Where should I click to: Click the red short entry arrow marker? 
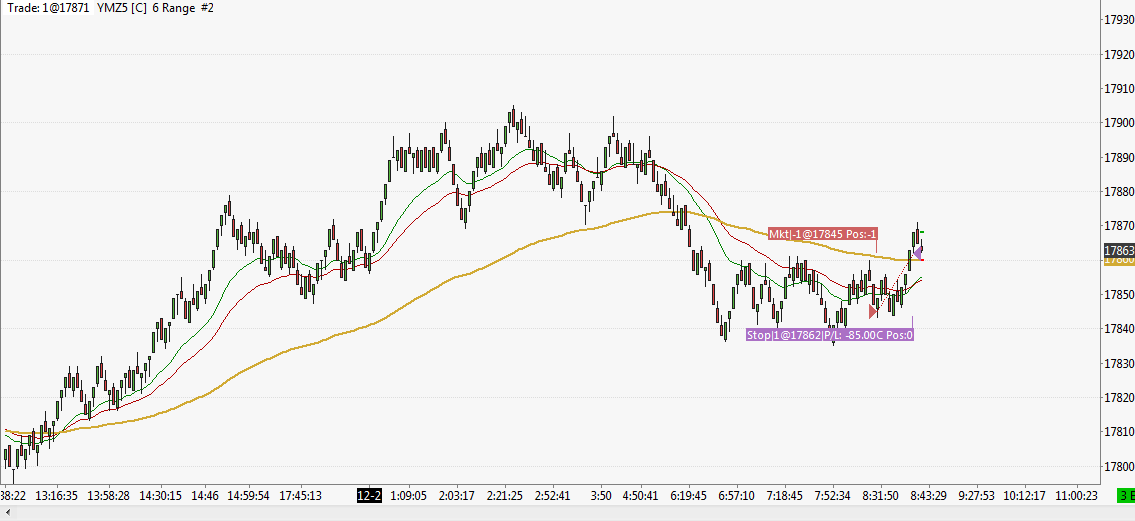pyautogui.click(x=873, y=311)
